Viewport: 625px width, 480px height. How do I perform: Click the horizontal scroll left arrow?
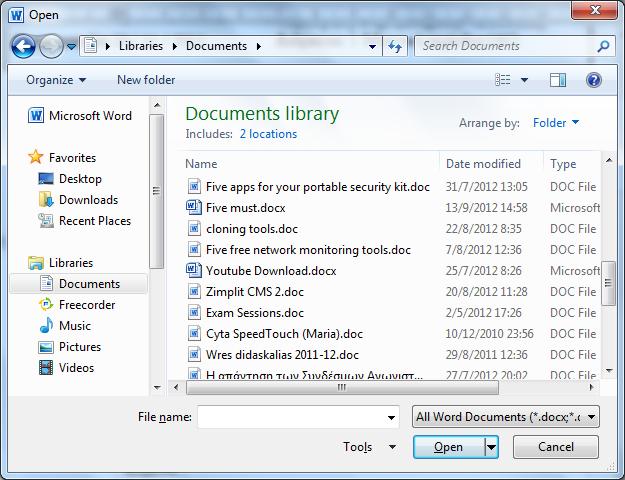point(176,387)
